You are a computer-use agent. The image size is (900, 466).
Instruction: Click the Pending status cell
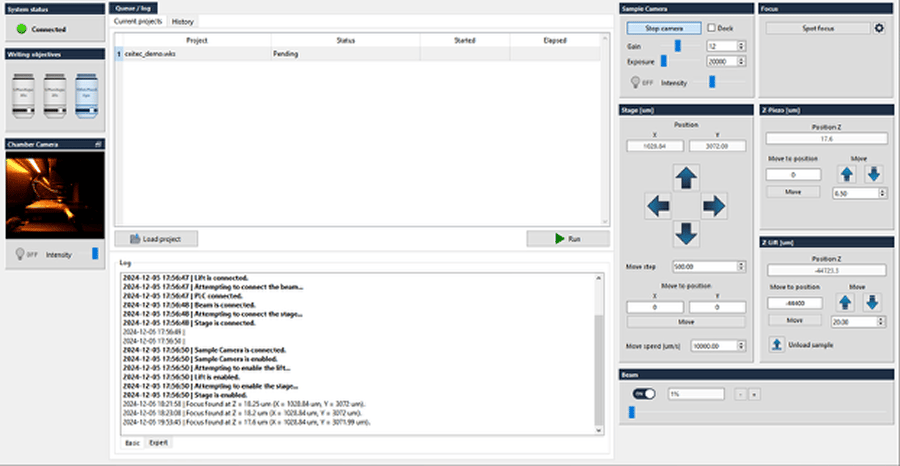point(346,54)
